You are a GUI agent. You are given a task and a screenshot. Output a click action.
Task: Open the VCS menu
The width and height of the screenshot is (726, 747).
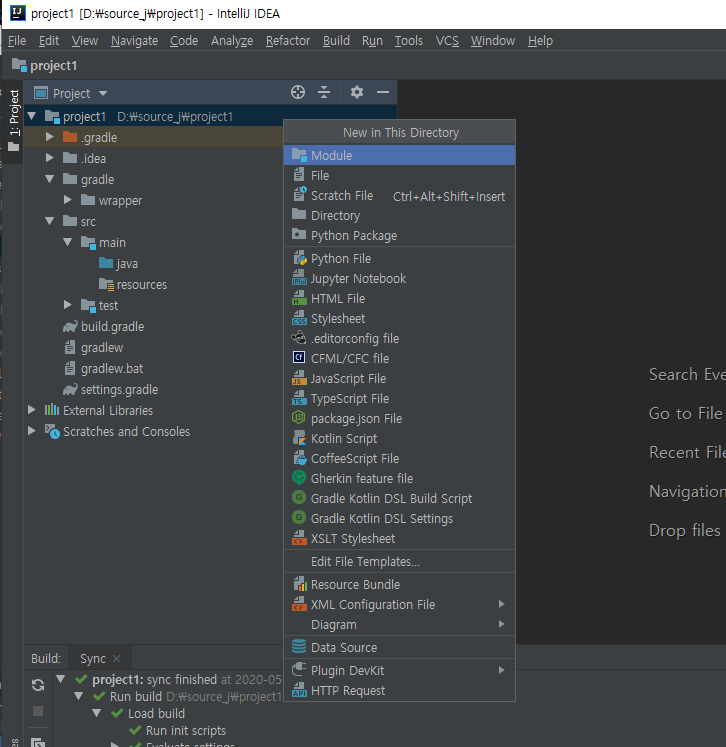point(447,41)
